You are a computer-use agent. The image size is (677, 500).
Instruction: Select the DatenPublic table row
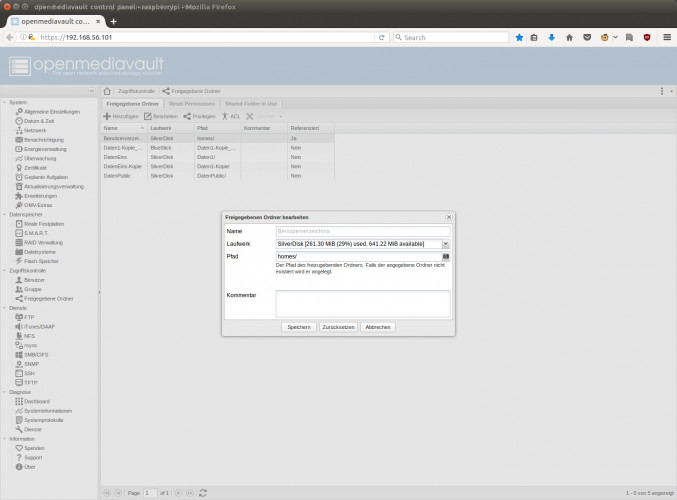tap(218, 176)
